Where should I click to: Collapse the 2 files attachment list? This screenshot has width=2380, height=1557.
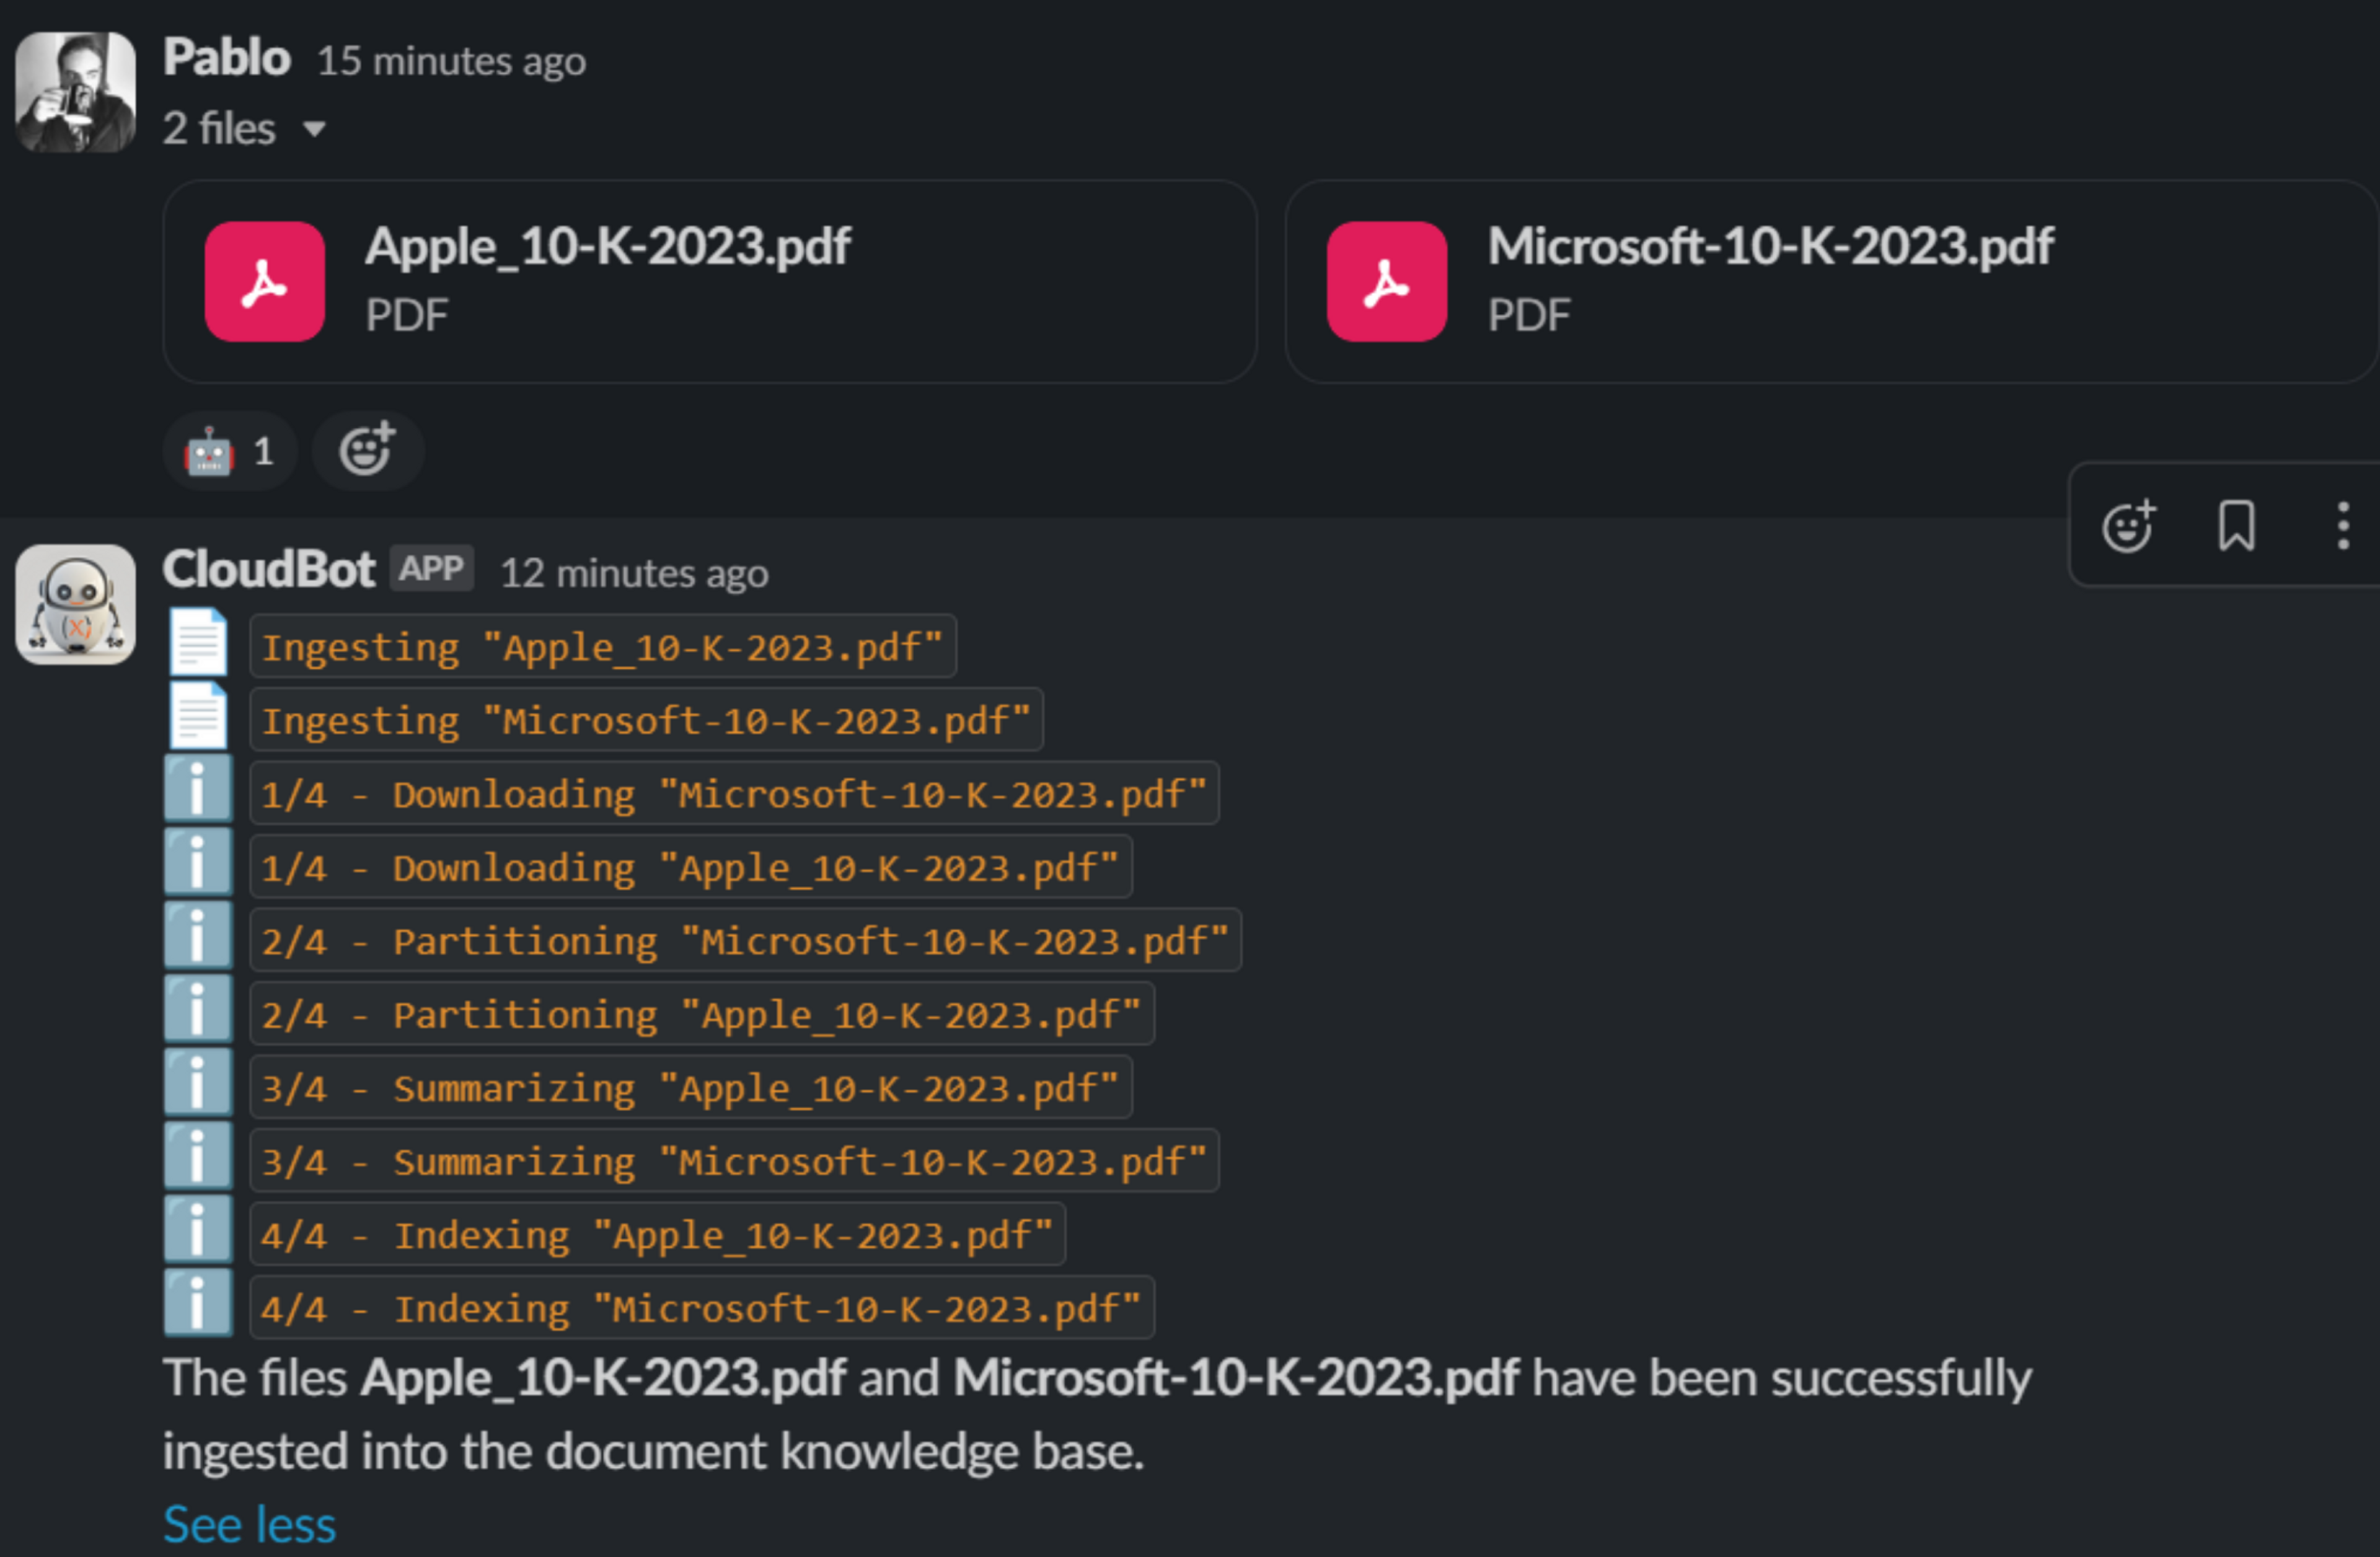(314, 129)
